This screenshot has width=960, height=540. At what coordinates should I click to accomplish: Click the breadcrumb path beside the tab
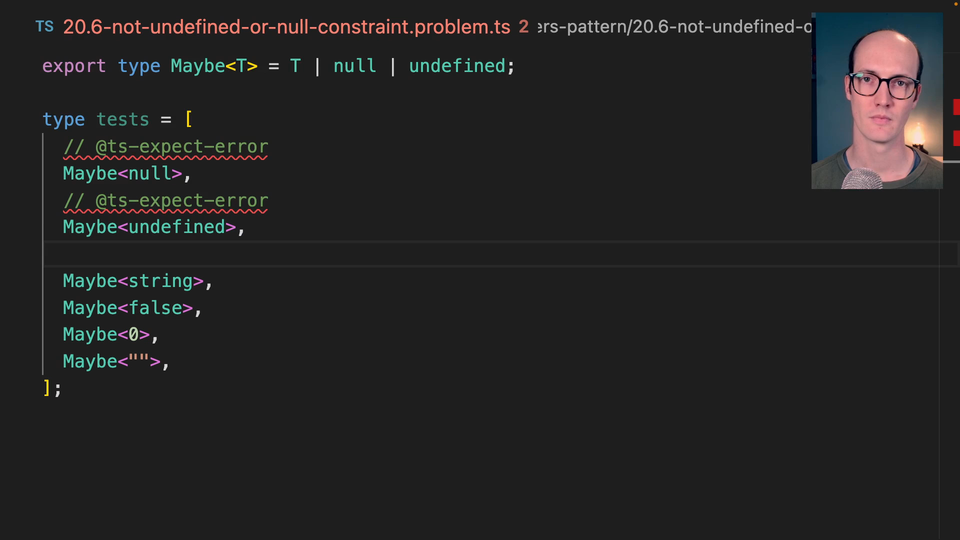[675, 27]
